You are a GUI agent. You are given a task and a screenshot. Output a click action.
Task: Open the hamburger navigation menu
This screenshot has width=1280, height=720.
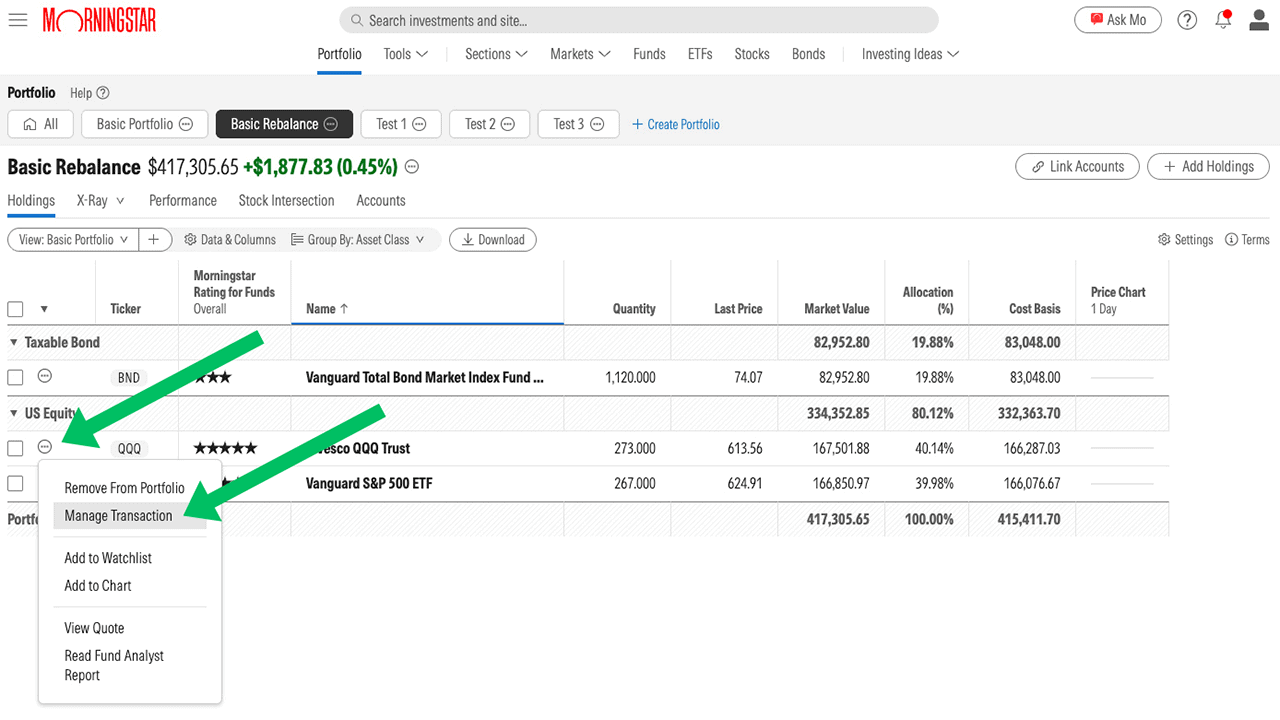[18, 19]
